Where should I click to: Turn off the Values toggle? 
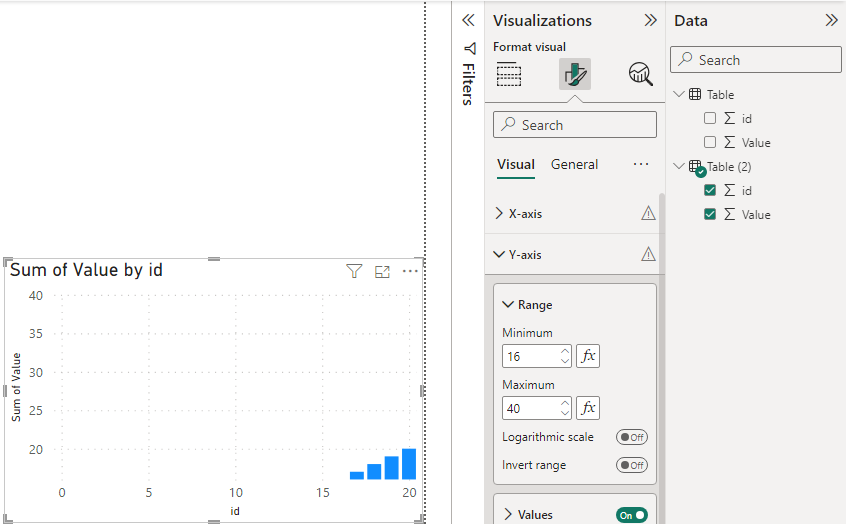pyautogui.click(x=632, y=515)
